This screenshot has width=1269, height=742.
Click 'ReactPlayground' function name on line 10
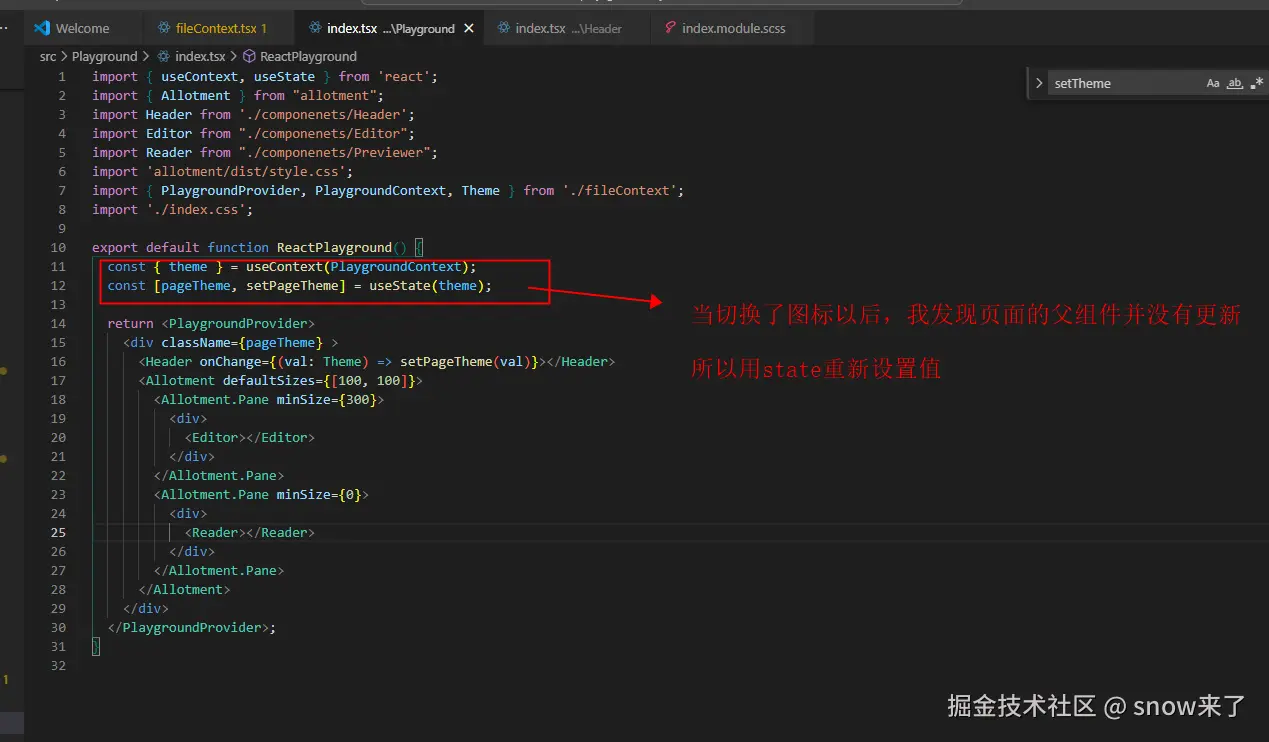(334, 247)
